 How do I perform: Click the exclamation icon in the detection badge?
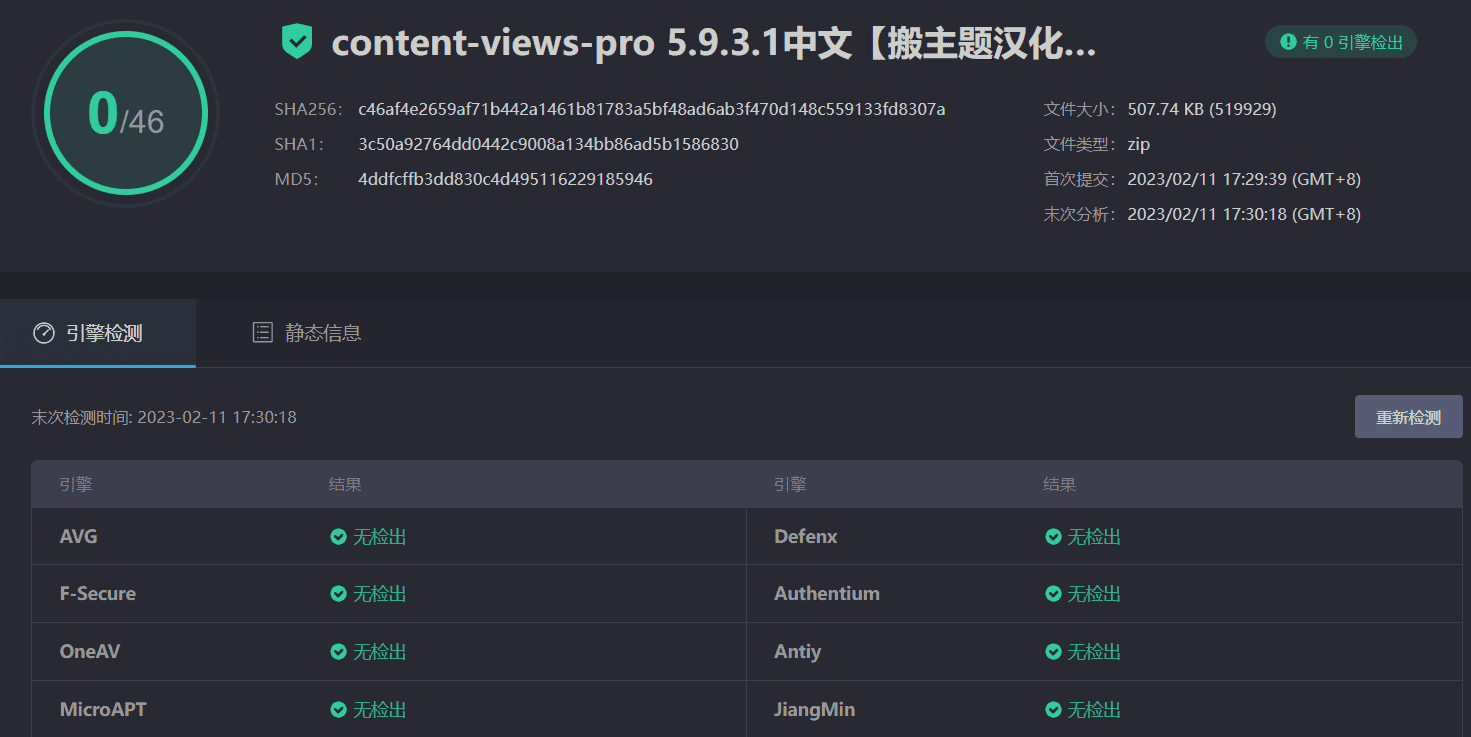pyautogui.click(x=1288, y=43)
